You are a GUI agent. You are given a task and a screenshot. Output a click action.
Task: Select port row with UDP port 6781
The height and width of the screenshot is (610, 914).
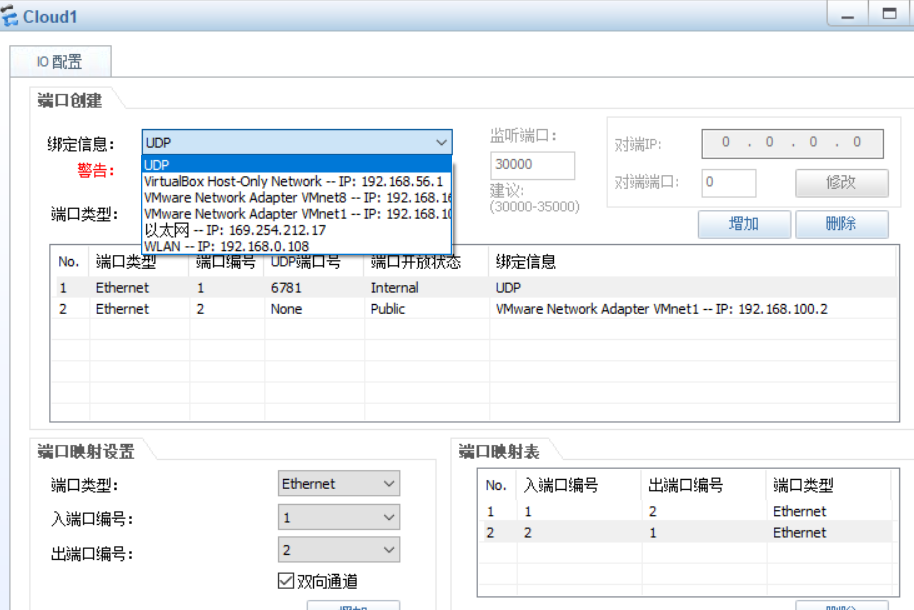pos(474,288)
